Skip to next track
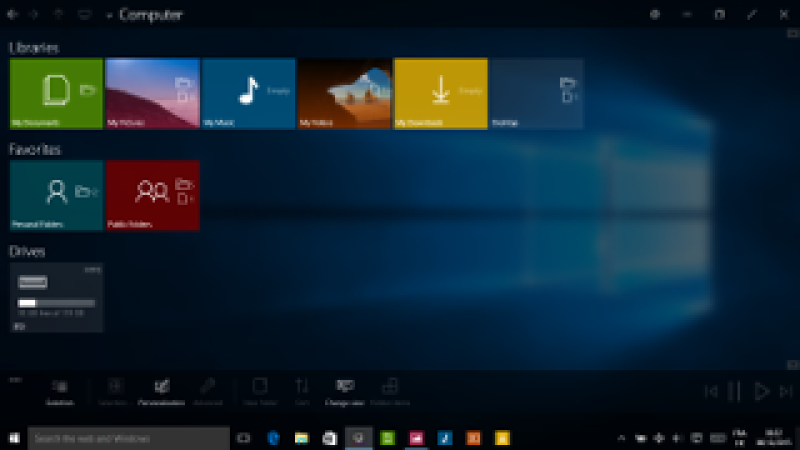This screenshot has height=450, width=800. tap(786, 391)
